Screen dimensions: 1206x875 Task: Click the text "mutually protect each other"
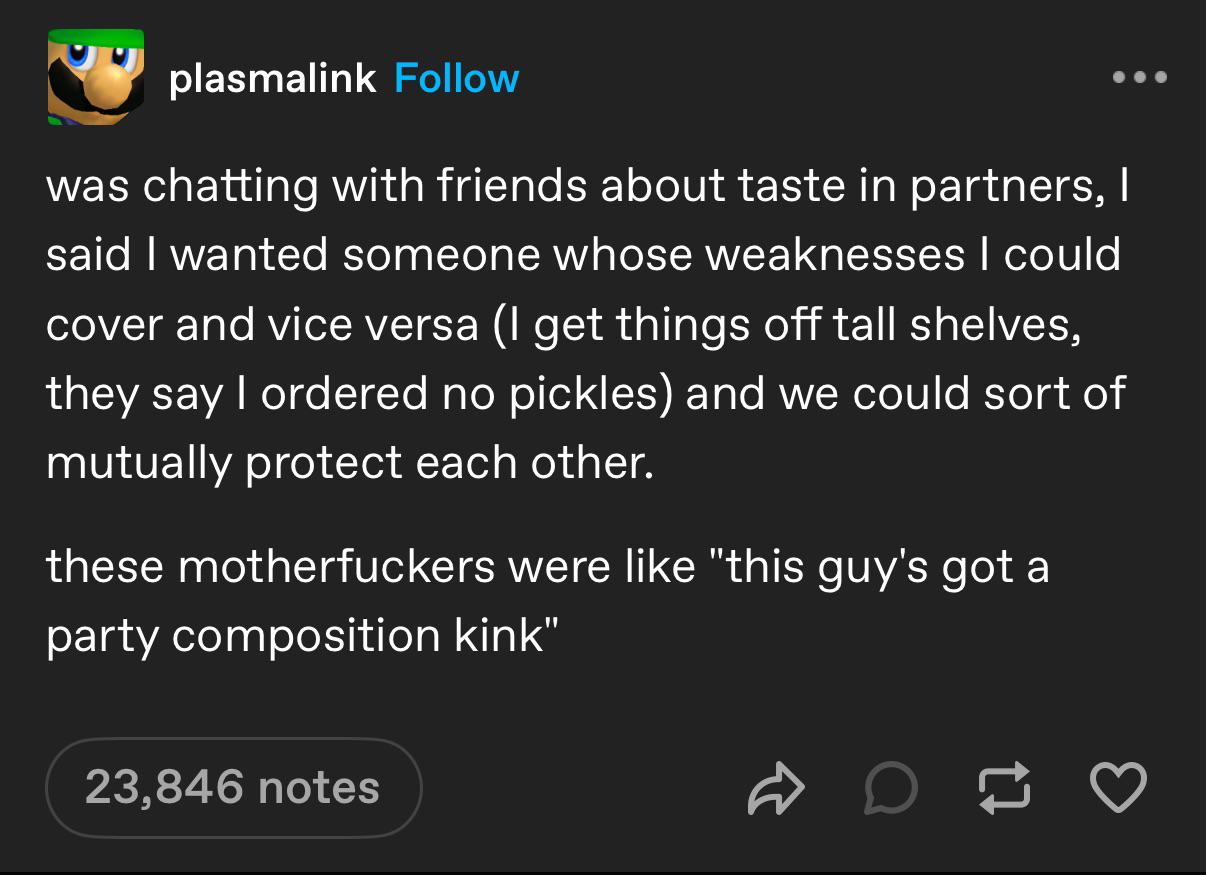pos(349,463)
